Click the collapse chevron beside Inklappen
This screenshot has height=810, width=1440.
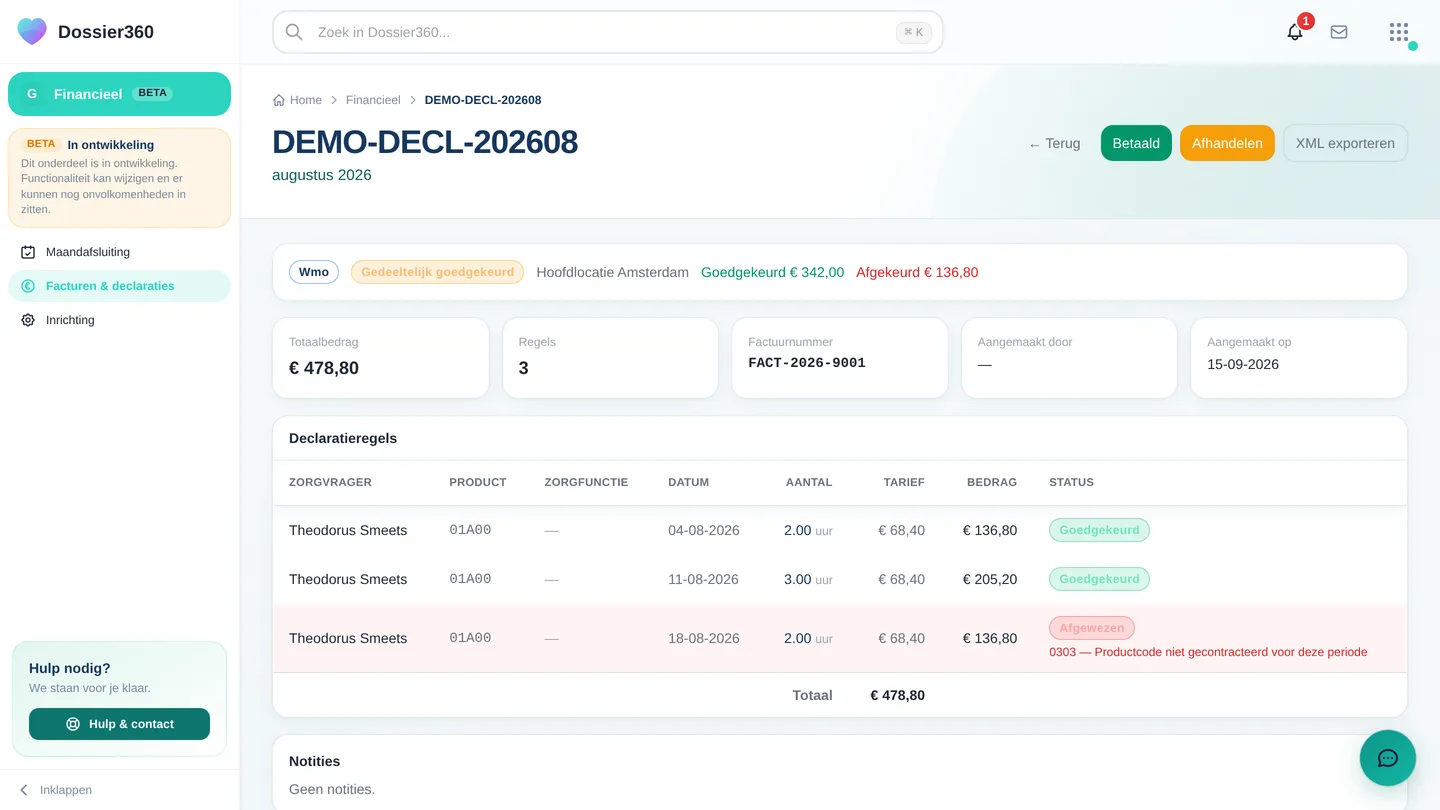24,790
